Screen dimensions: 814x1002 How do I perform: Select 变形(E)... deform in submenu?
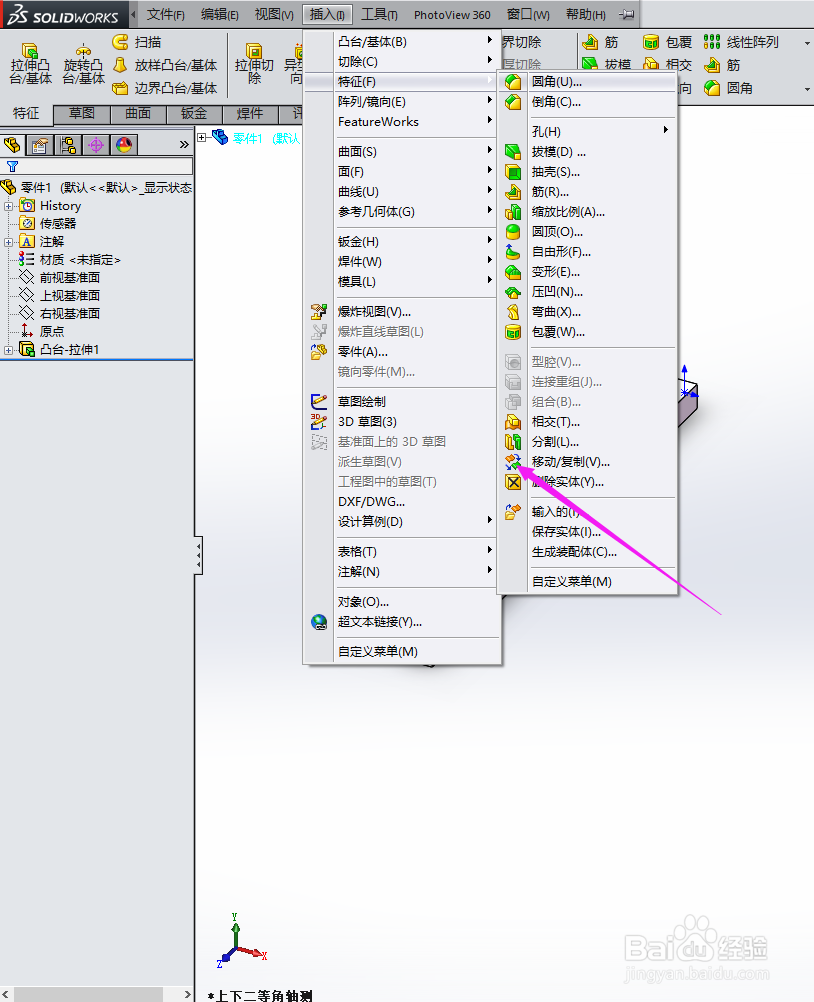[x=587, y=272]
